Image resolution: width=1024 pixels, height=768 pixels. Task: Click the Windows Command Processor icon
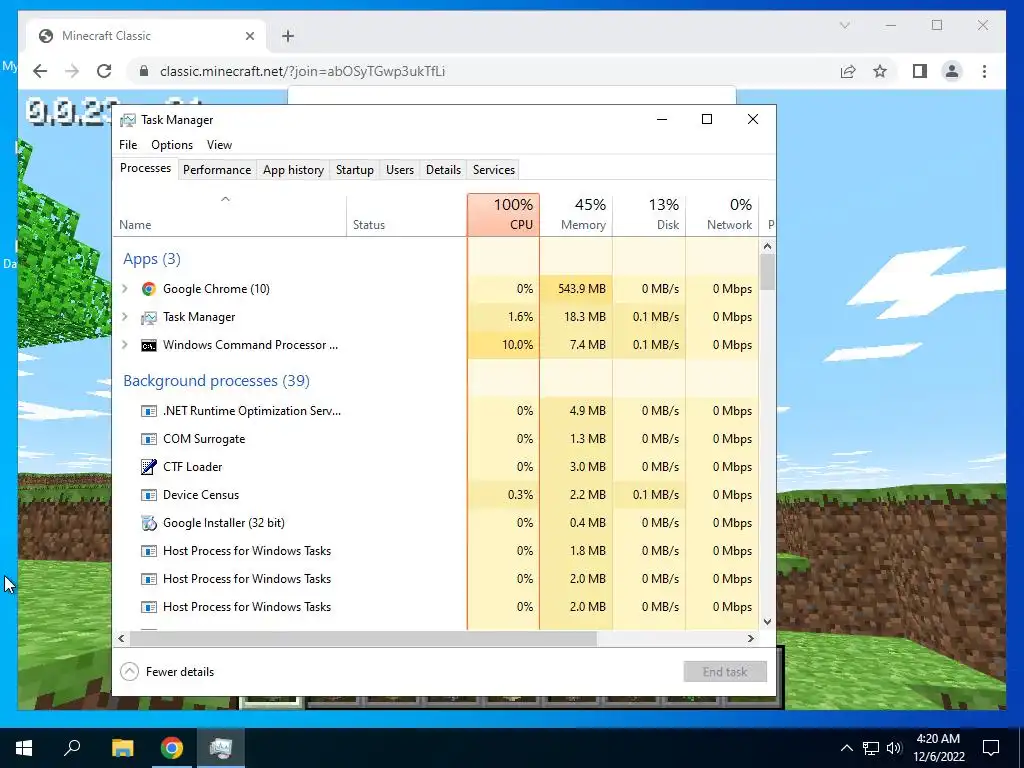pyautogui.click(x=149, y=345)
